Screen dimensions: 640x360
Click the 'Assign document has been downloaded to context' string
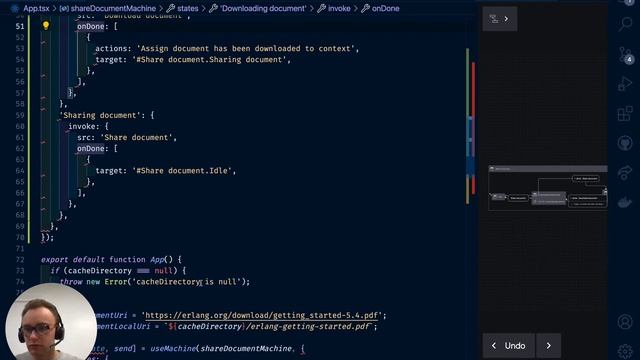coord(247,49)
